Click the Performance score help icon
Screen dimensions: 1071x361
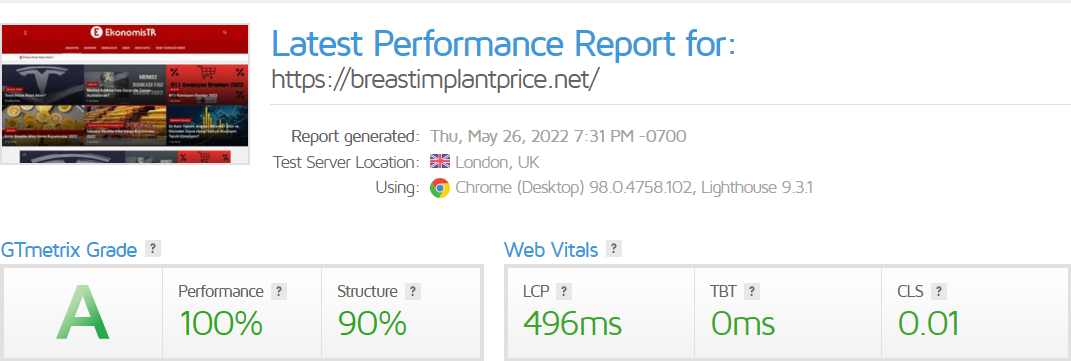point(279,292)
